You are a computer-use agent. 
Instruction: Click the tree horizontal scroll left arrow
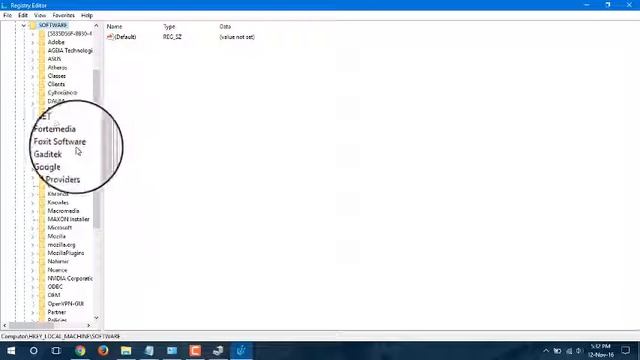5,326
